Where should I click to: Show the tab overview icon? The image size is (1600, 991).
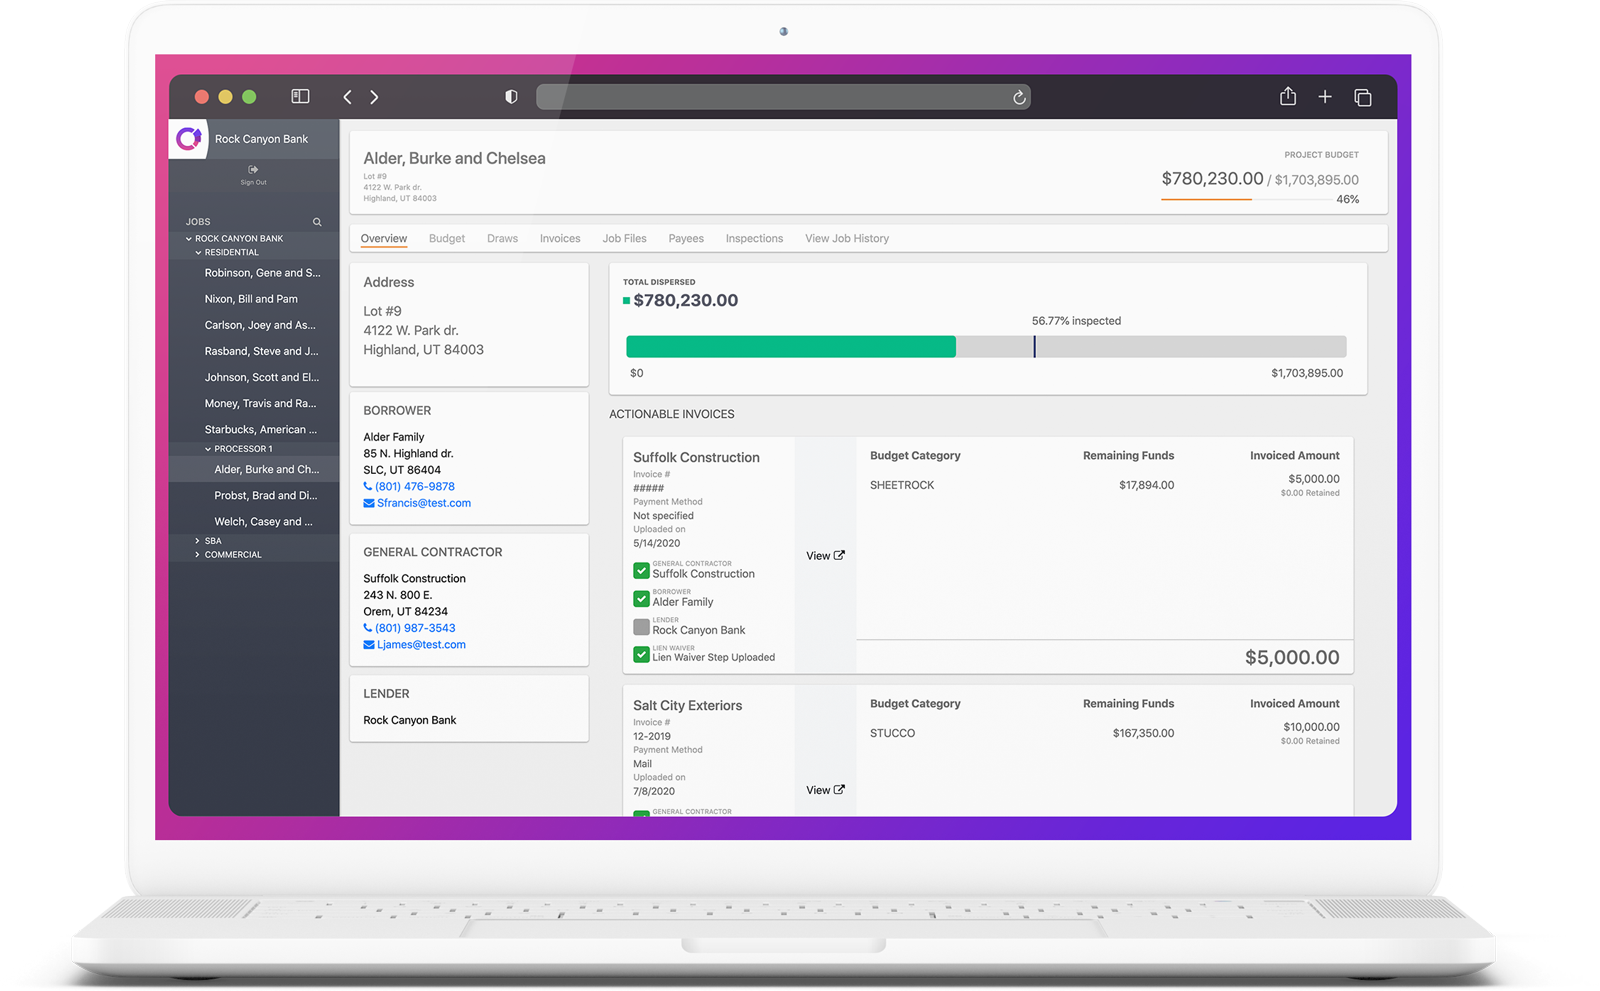1362,97
